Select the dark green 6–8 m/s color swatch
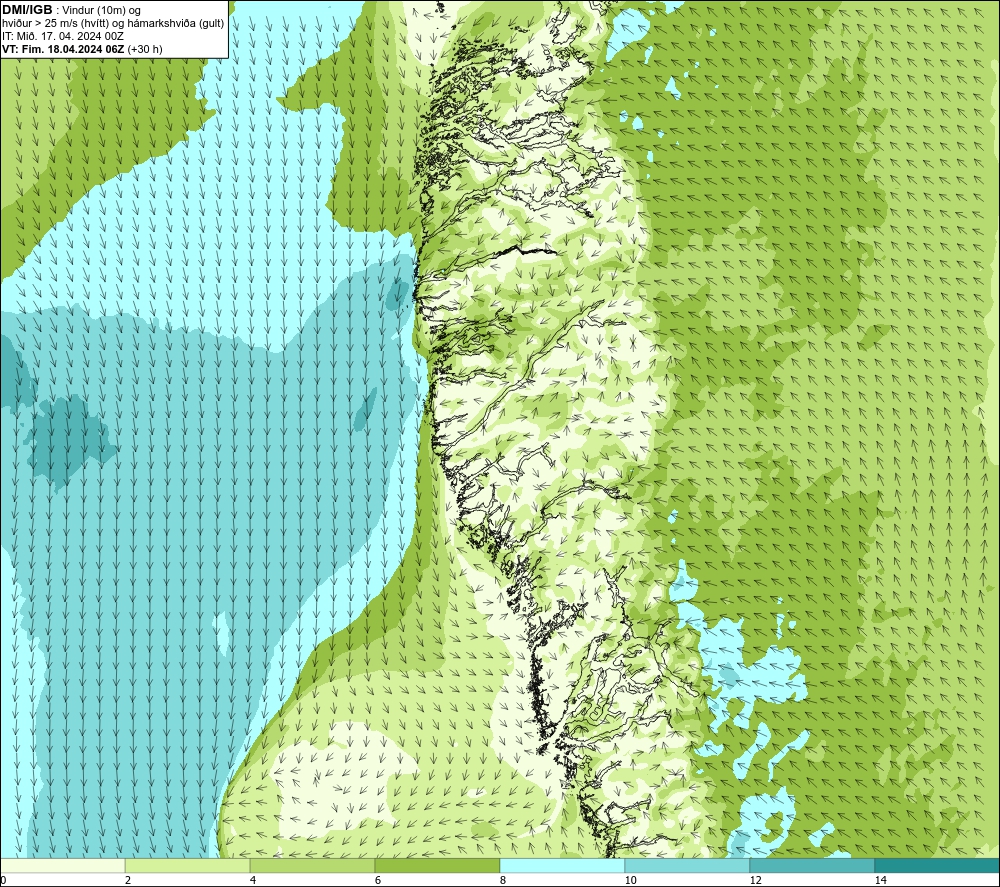This screenshot has height=887, width=1000. click(x=438, y=865)
